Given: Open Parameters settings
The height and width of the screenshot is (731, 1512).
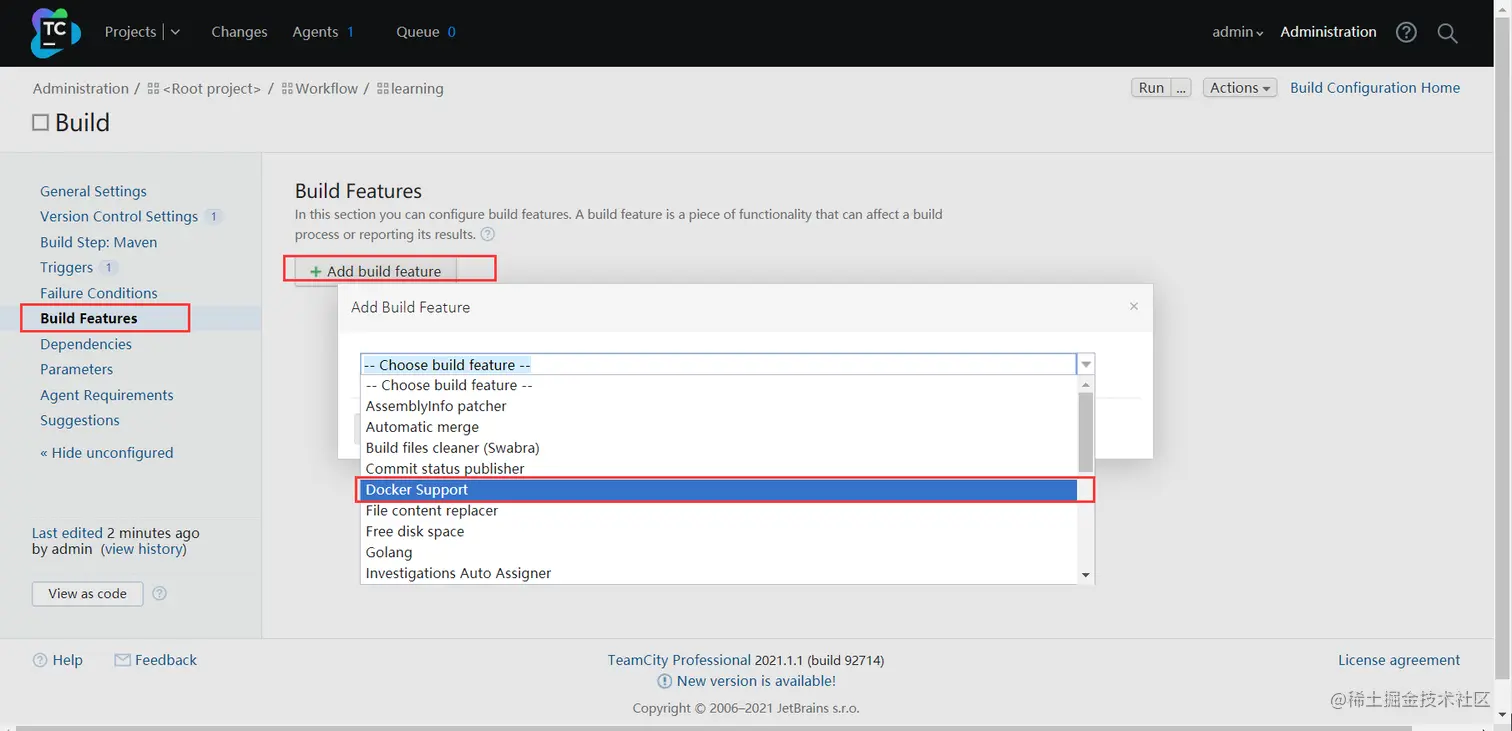Looking at the screenshot, I should pos(76,369).
